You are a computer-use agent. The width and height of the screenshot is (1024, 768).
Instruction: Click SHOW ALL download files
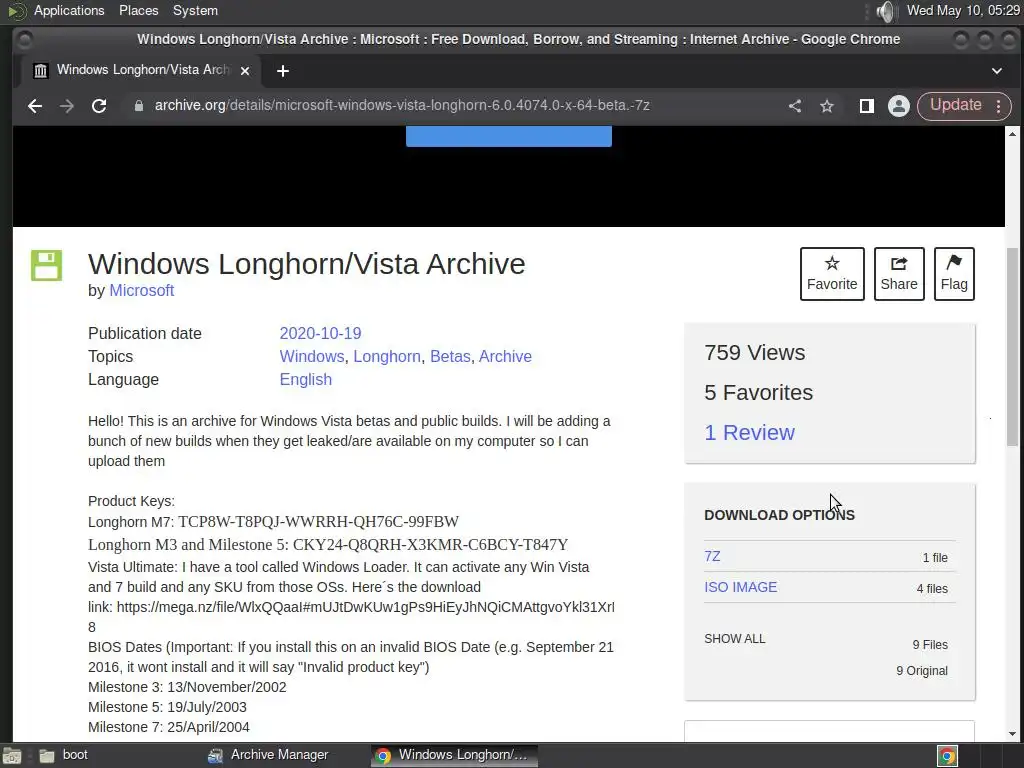coord(734,639)
